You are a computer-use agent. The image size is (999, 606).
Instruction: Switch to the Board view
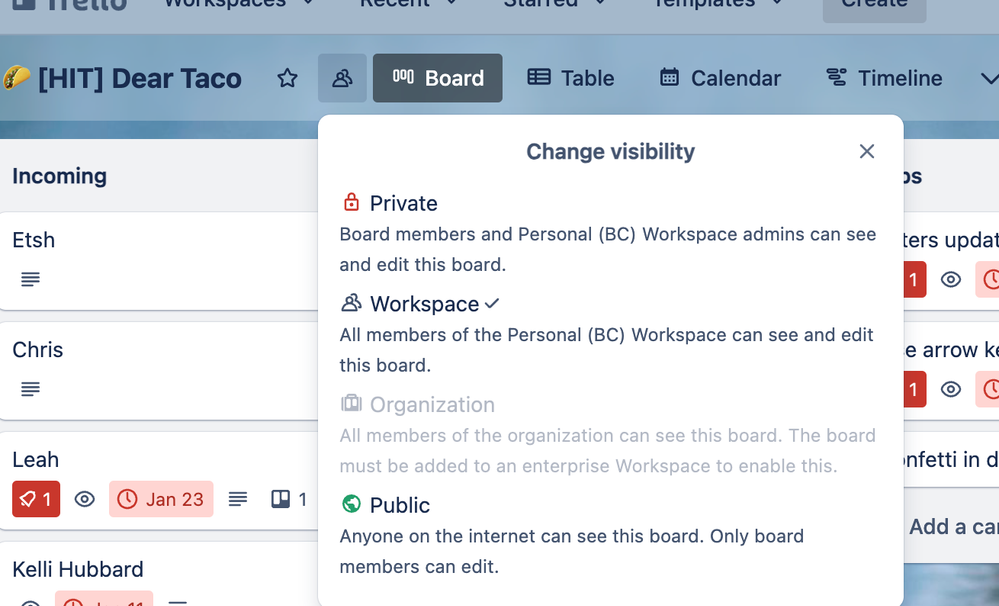coord(438,78)
